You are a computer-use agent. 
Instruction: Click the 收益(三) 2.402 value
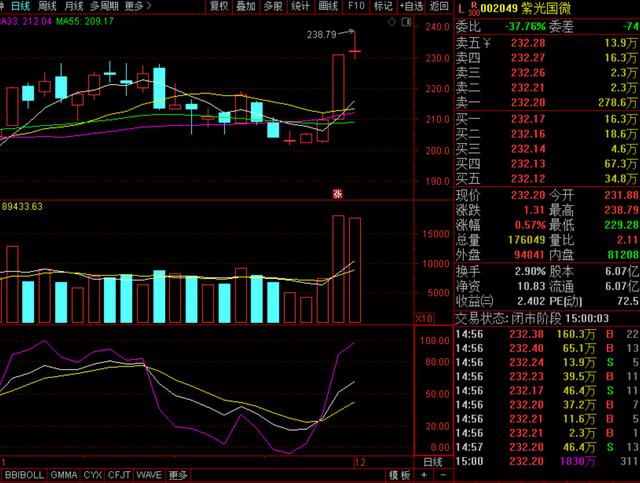pos(531,301)
